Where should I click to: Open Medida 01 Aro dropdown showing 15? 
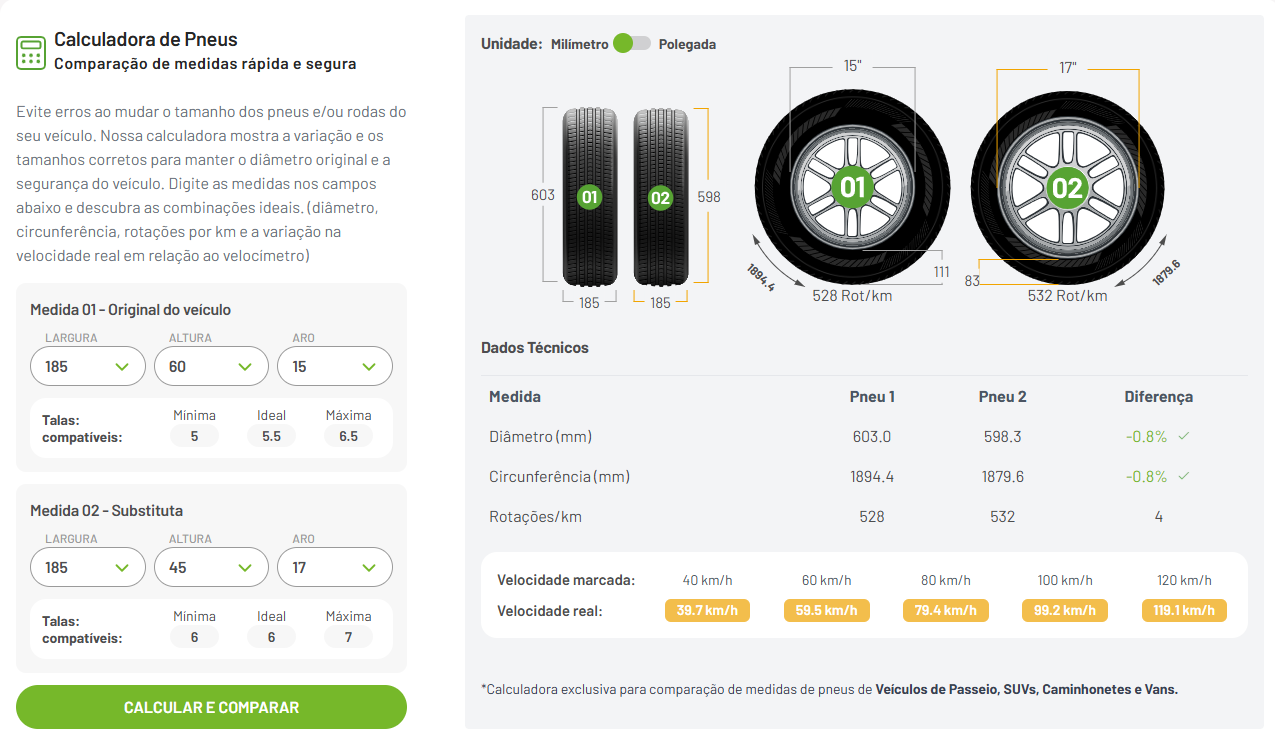pos(334,366)
